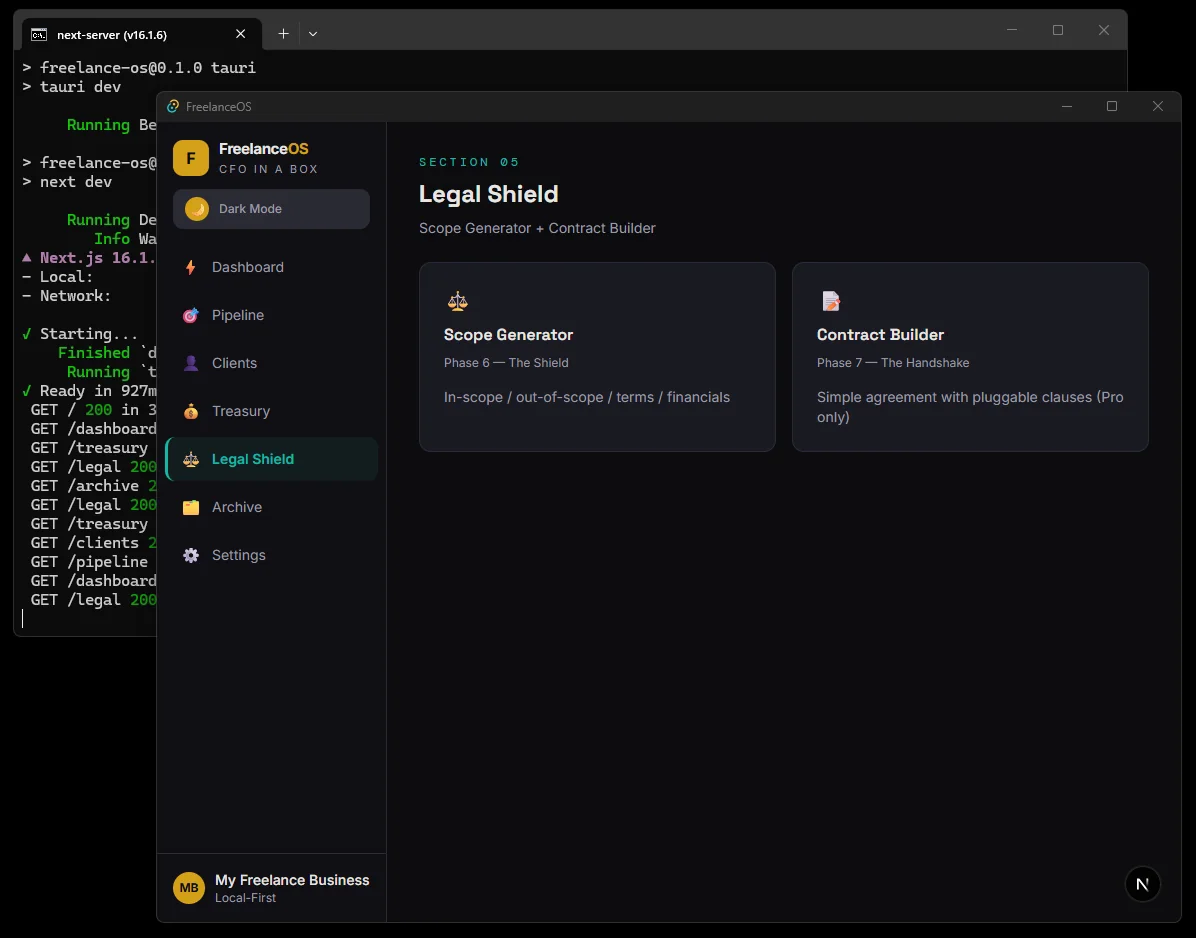Open the Pipeline section
The image size is (1196, 938).
click(272, 315)
